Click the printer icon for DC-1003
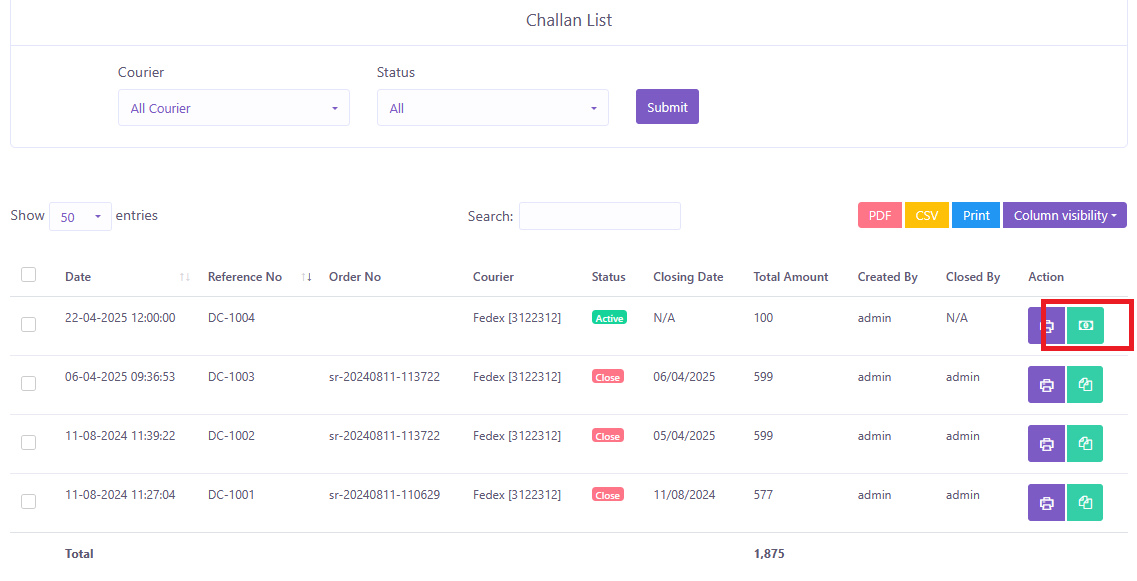 [1046, 385]
